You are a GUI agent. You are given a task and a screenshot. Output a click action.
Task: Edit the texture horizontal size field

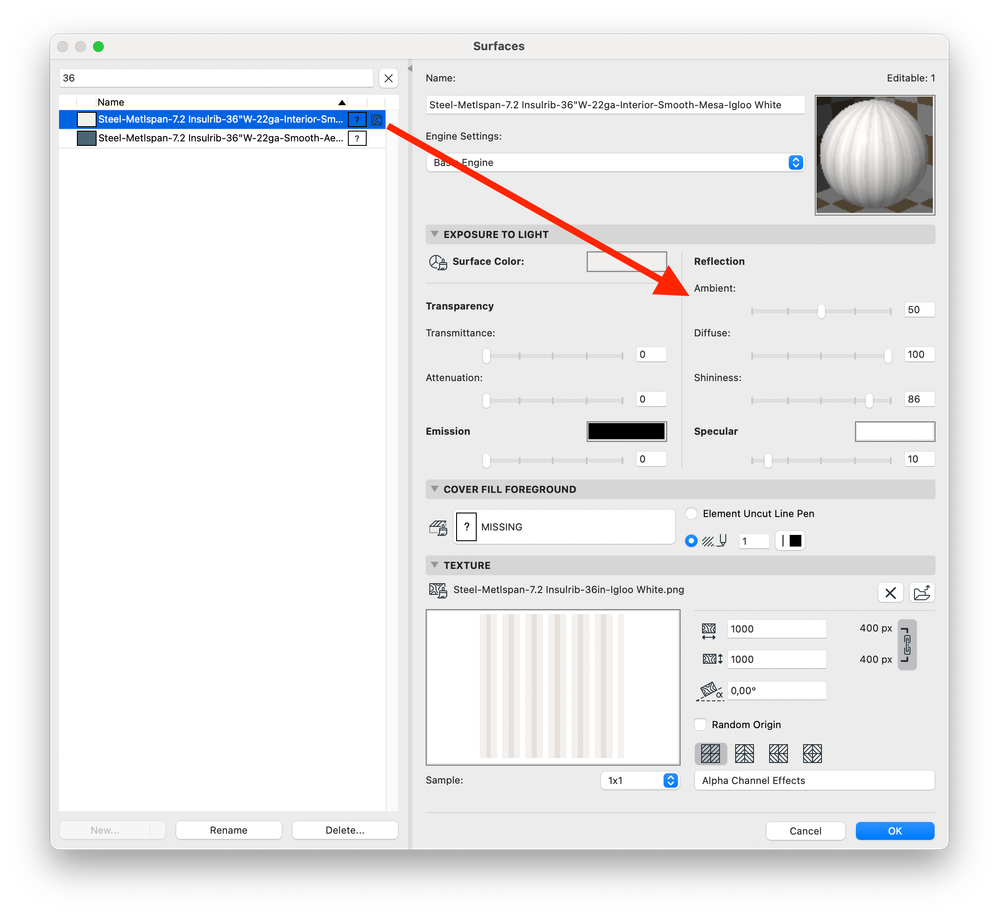(777, 629)
